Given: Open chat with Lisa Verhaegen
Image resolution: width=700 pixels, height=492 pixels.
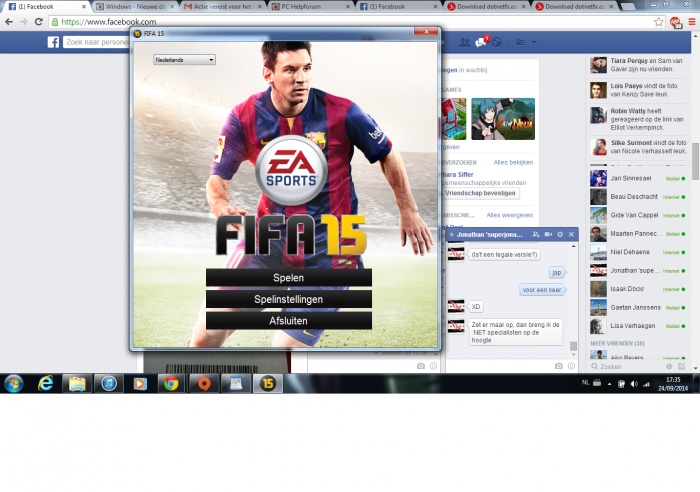Looking at the screenshot, I should click(638, 326).
